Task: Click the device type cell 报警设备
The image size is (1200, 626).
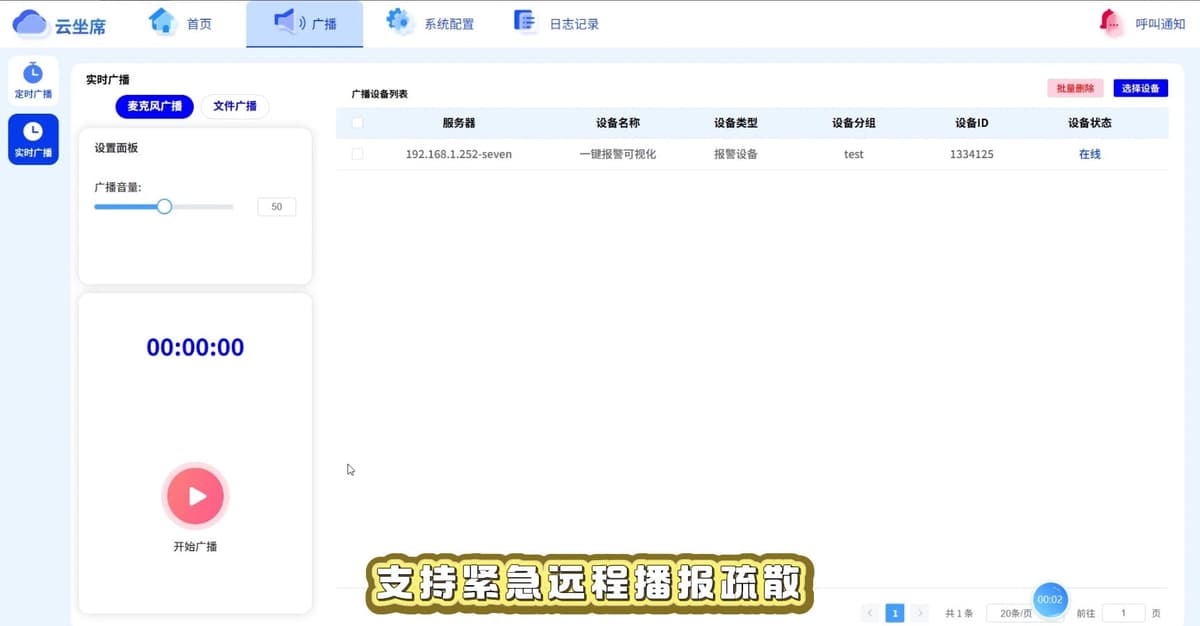Action: 736,154
